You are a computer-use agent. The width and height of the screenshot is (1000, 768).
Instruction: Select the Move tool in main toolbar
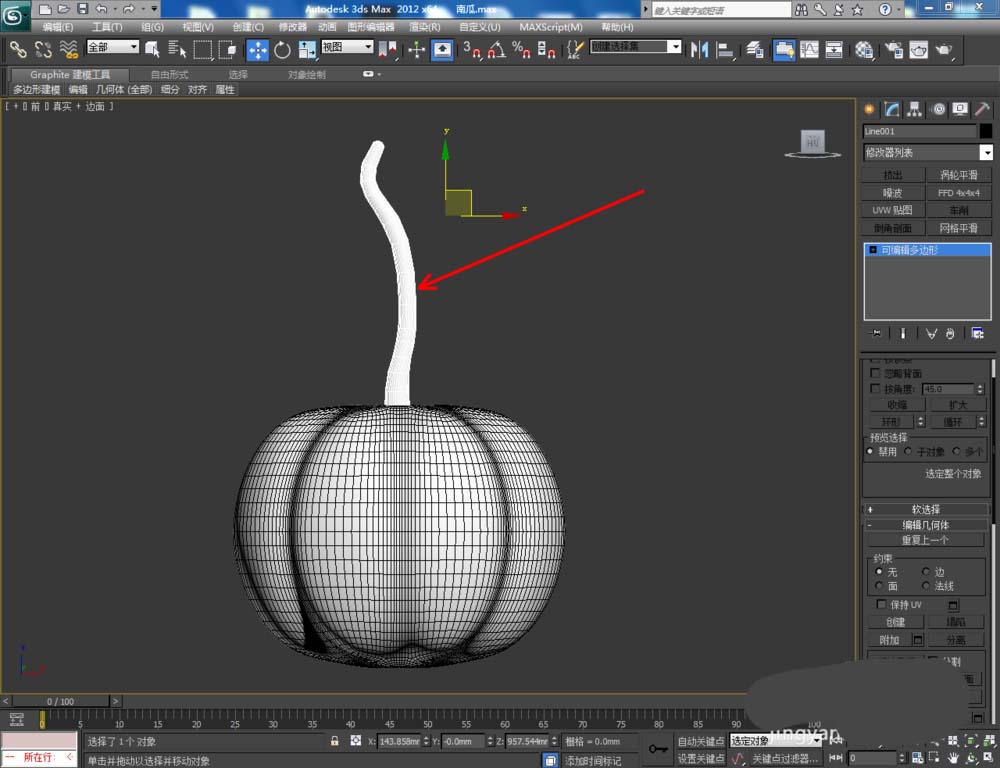(257, 49)
